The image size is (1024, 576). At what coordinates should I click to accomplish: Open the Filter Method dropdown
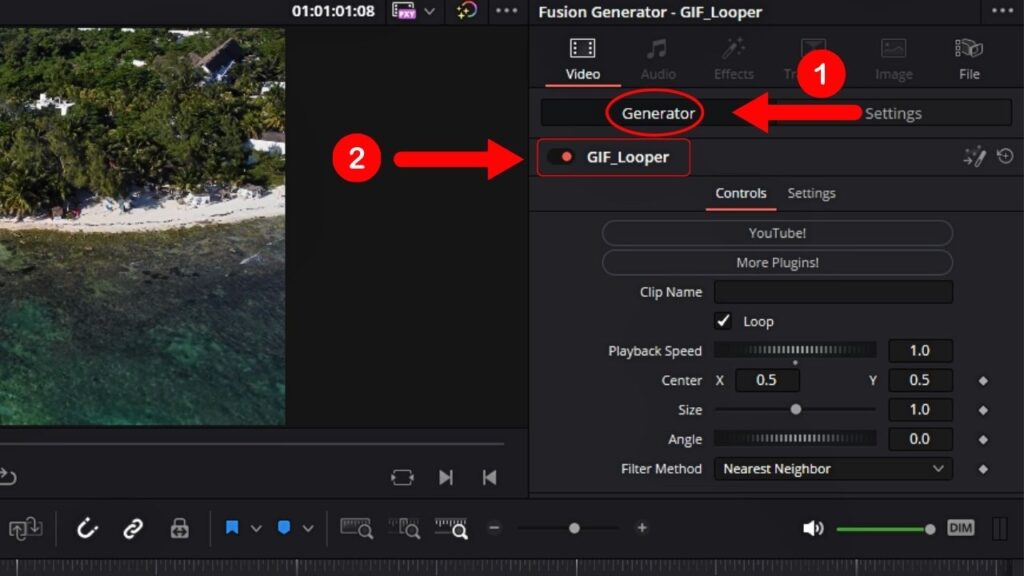click(x=833, y=468)
